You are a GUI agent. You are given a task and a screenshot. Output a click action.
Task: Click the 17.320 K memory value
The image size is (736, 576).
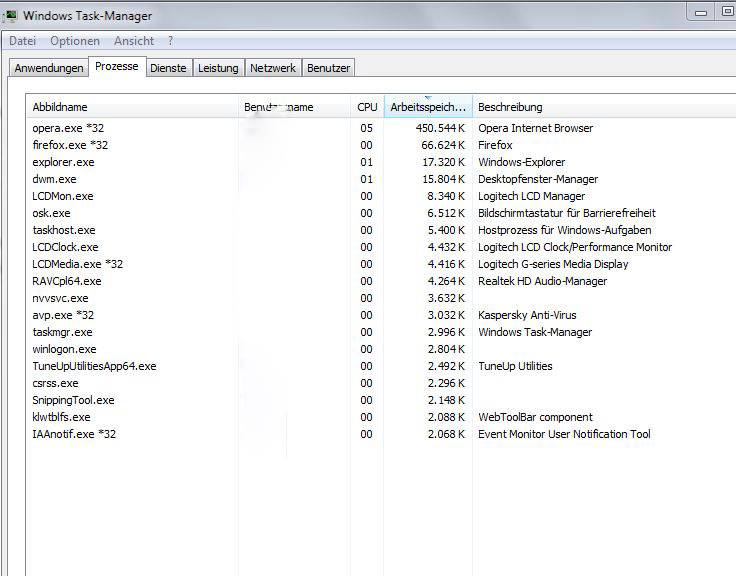point(443,162)
